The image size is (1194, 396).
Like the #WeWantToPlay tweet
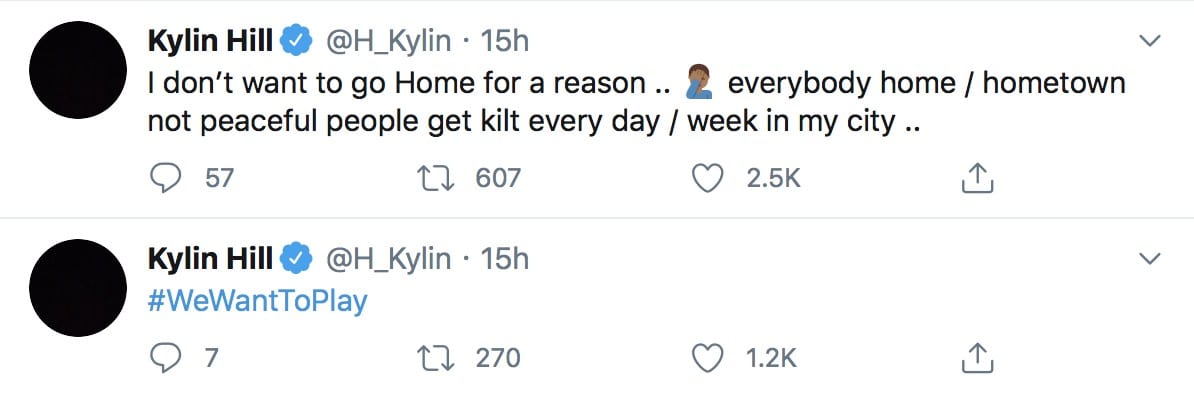[707, 358]
